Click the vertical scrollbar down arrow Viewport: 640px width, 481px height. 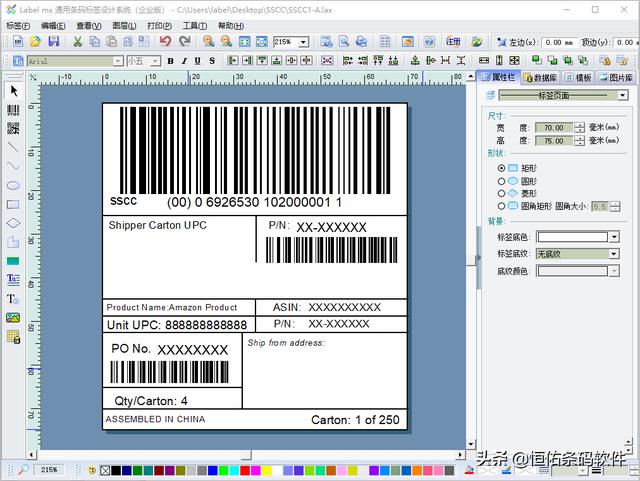pyautogui.click(x=471, y=444)
